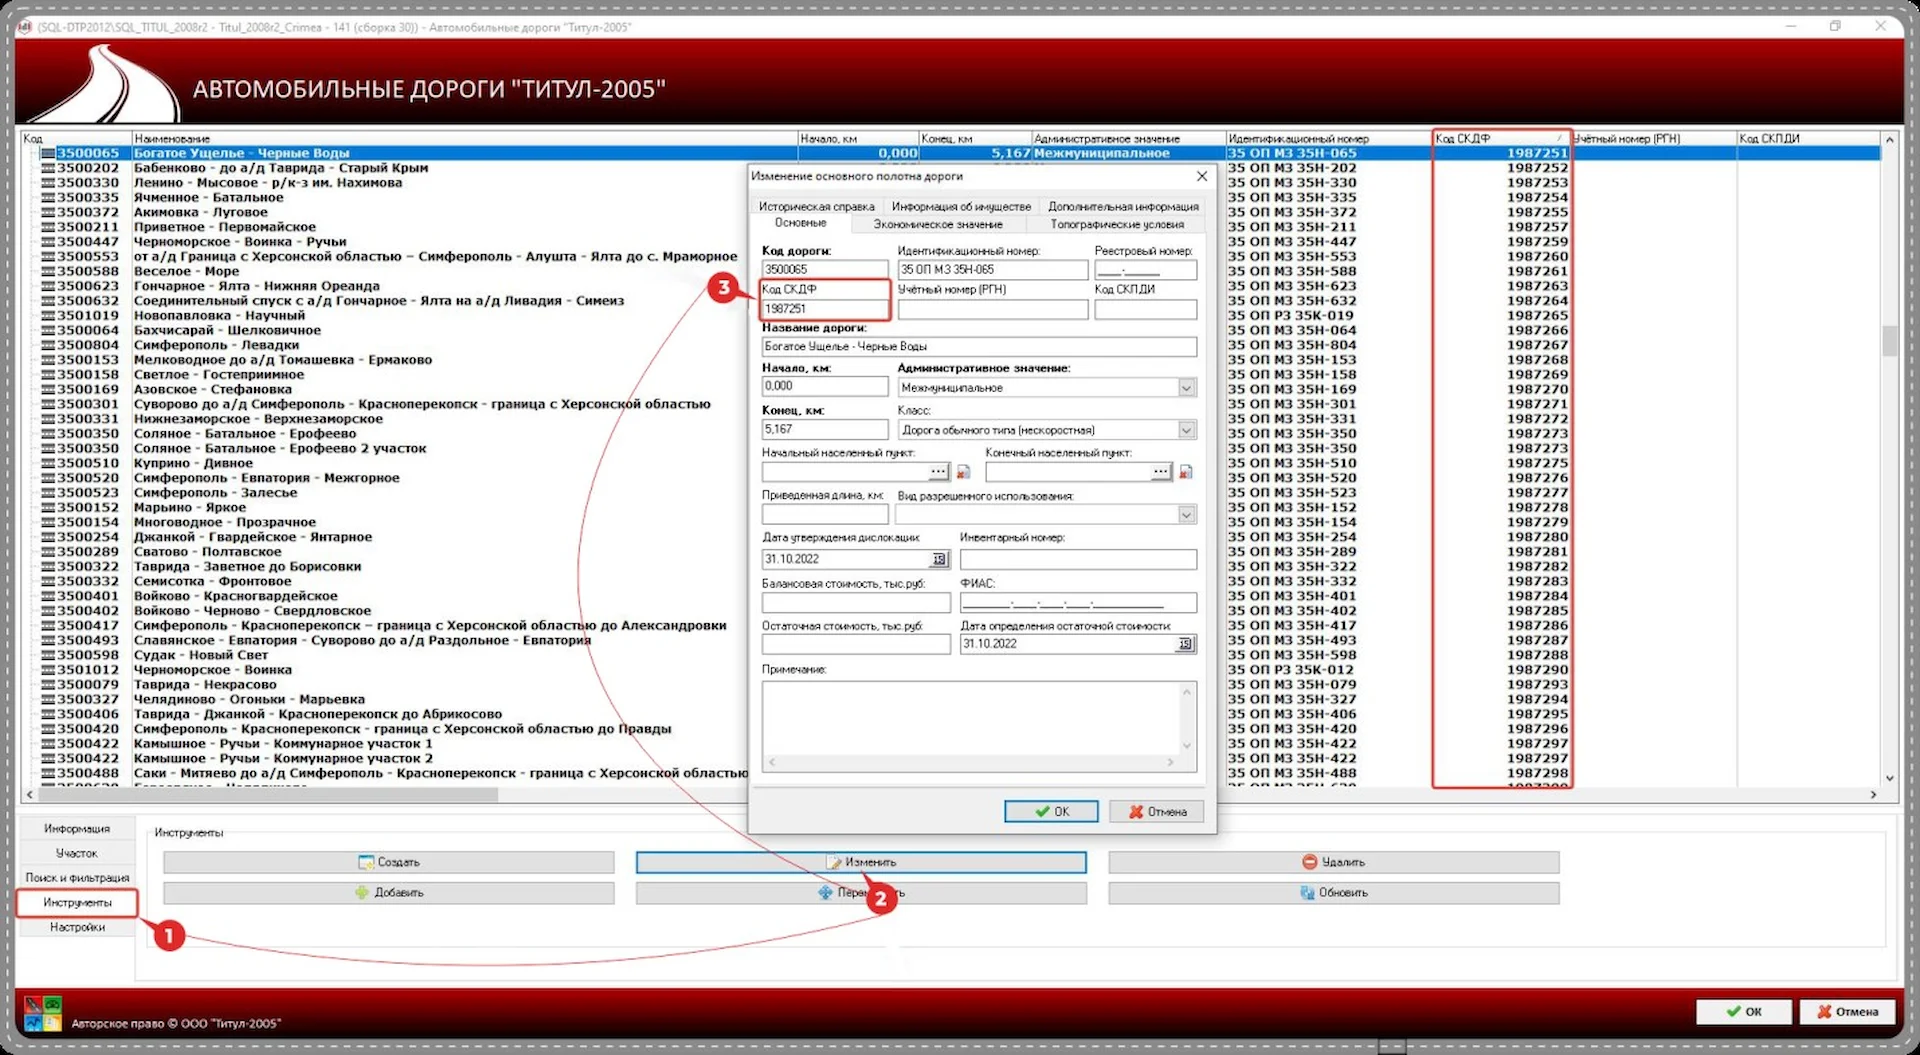The image size is (1920, 1055).
Task: Clear the Начальный населенный пункт field with red-x icon
Action: (963, 472)
